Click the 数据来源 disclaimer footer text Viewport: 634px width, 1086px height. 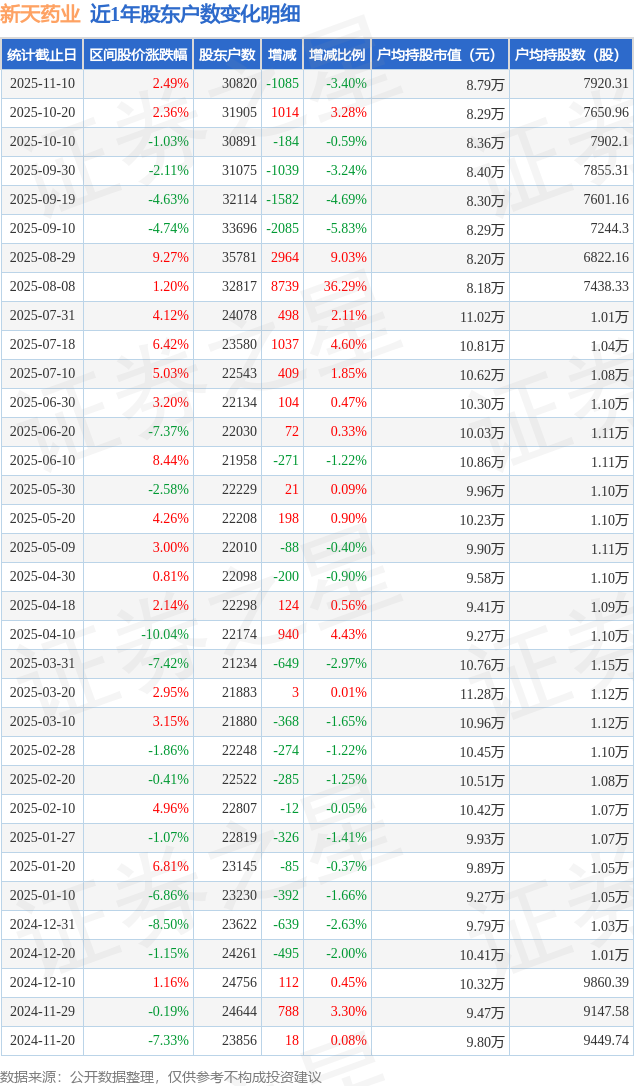(x=160, y=1076)
